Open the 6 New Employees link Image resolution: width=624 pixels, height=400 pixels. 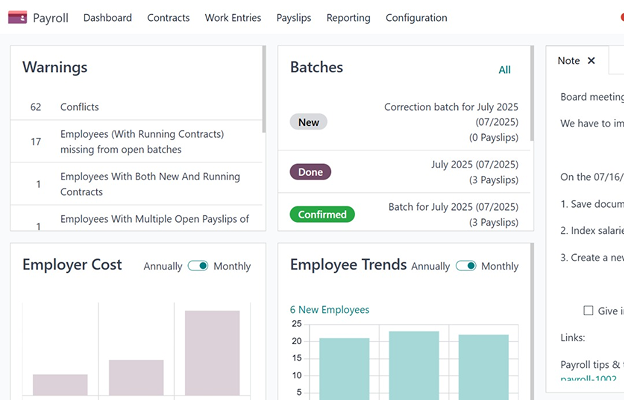329,310
